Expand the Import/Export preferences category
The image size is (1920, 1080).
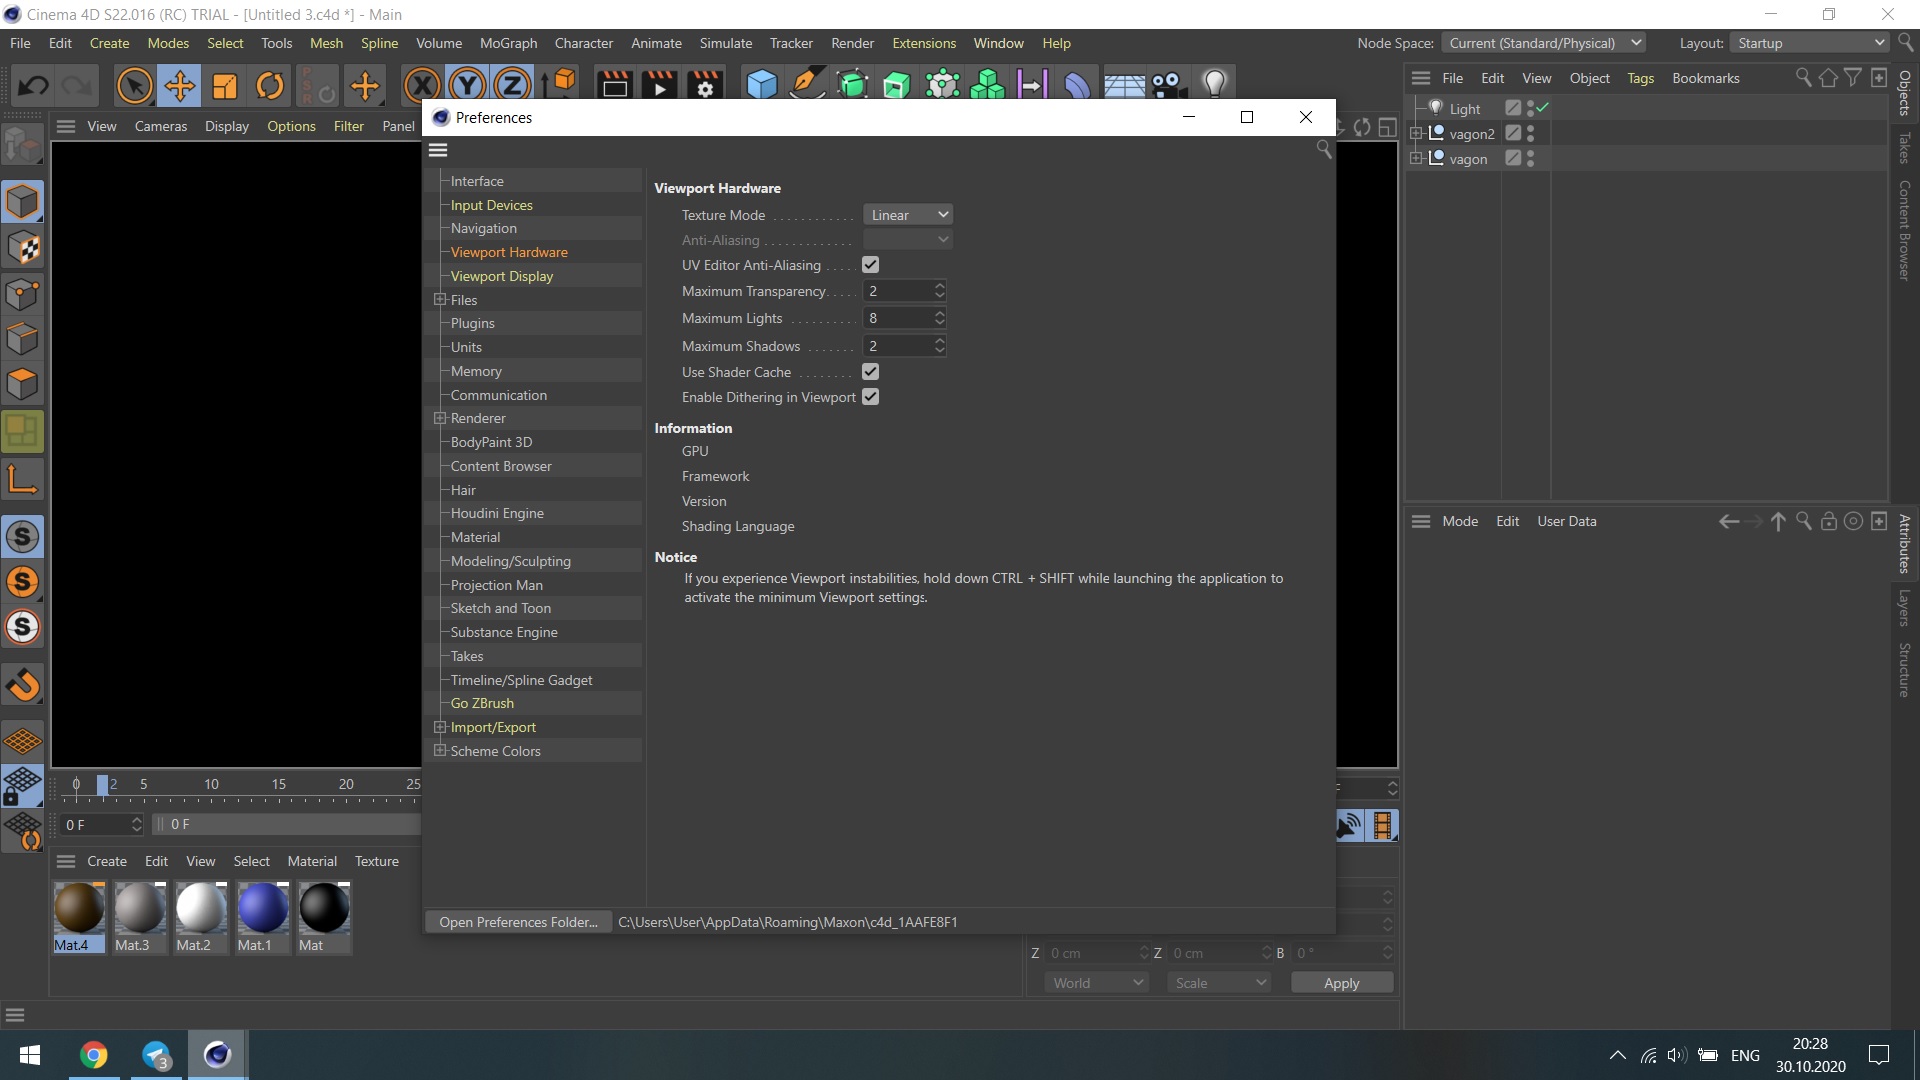point(439,727)
